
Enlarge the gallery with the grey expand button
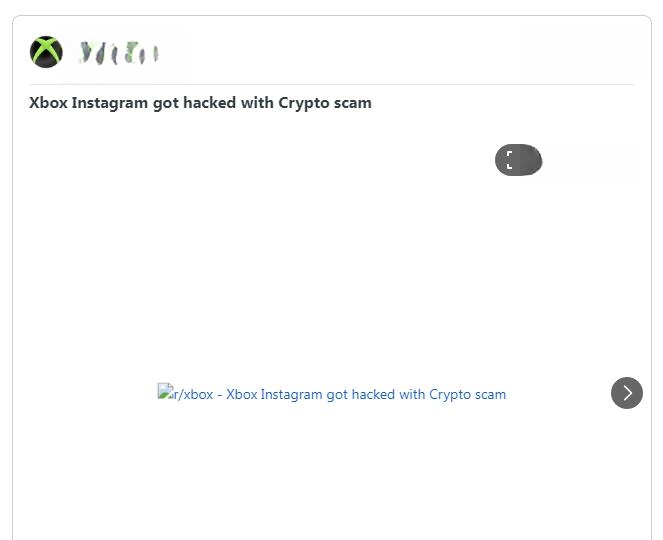pos(518,160)
